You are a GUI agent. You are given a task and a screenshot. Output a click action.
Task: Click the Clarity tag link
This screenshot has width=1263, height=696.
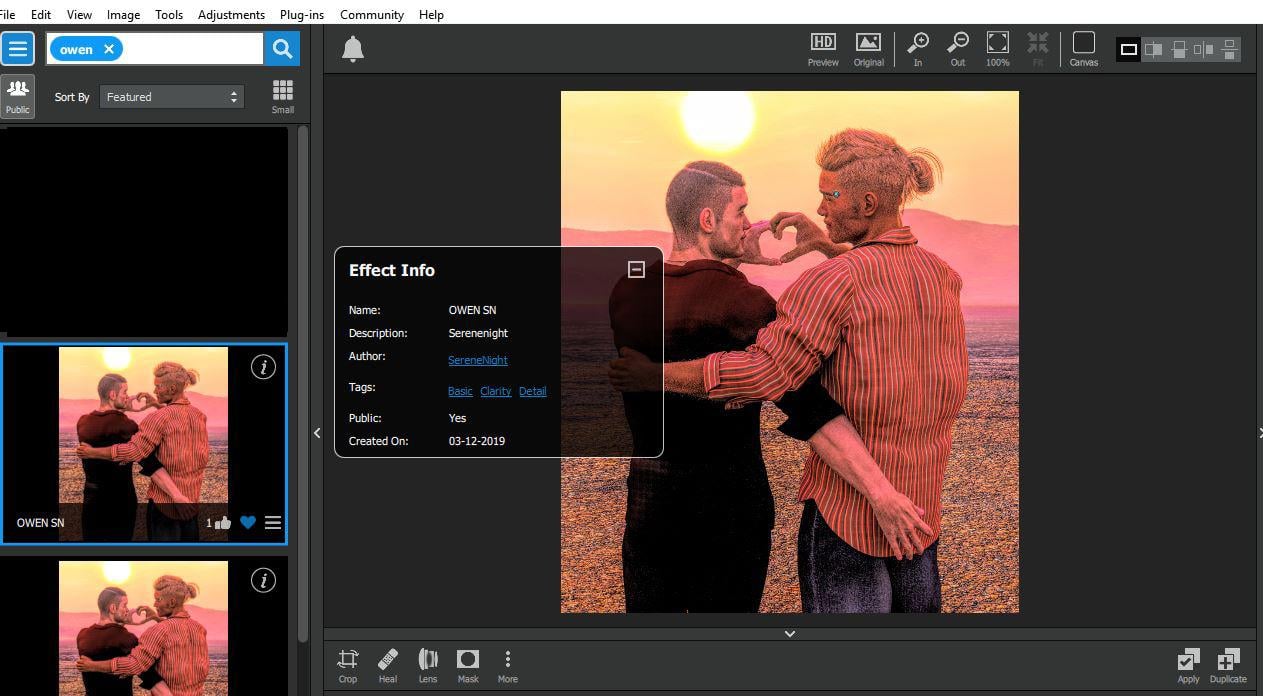495,391
